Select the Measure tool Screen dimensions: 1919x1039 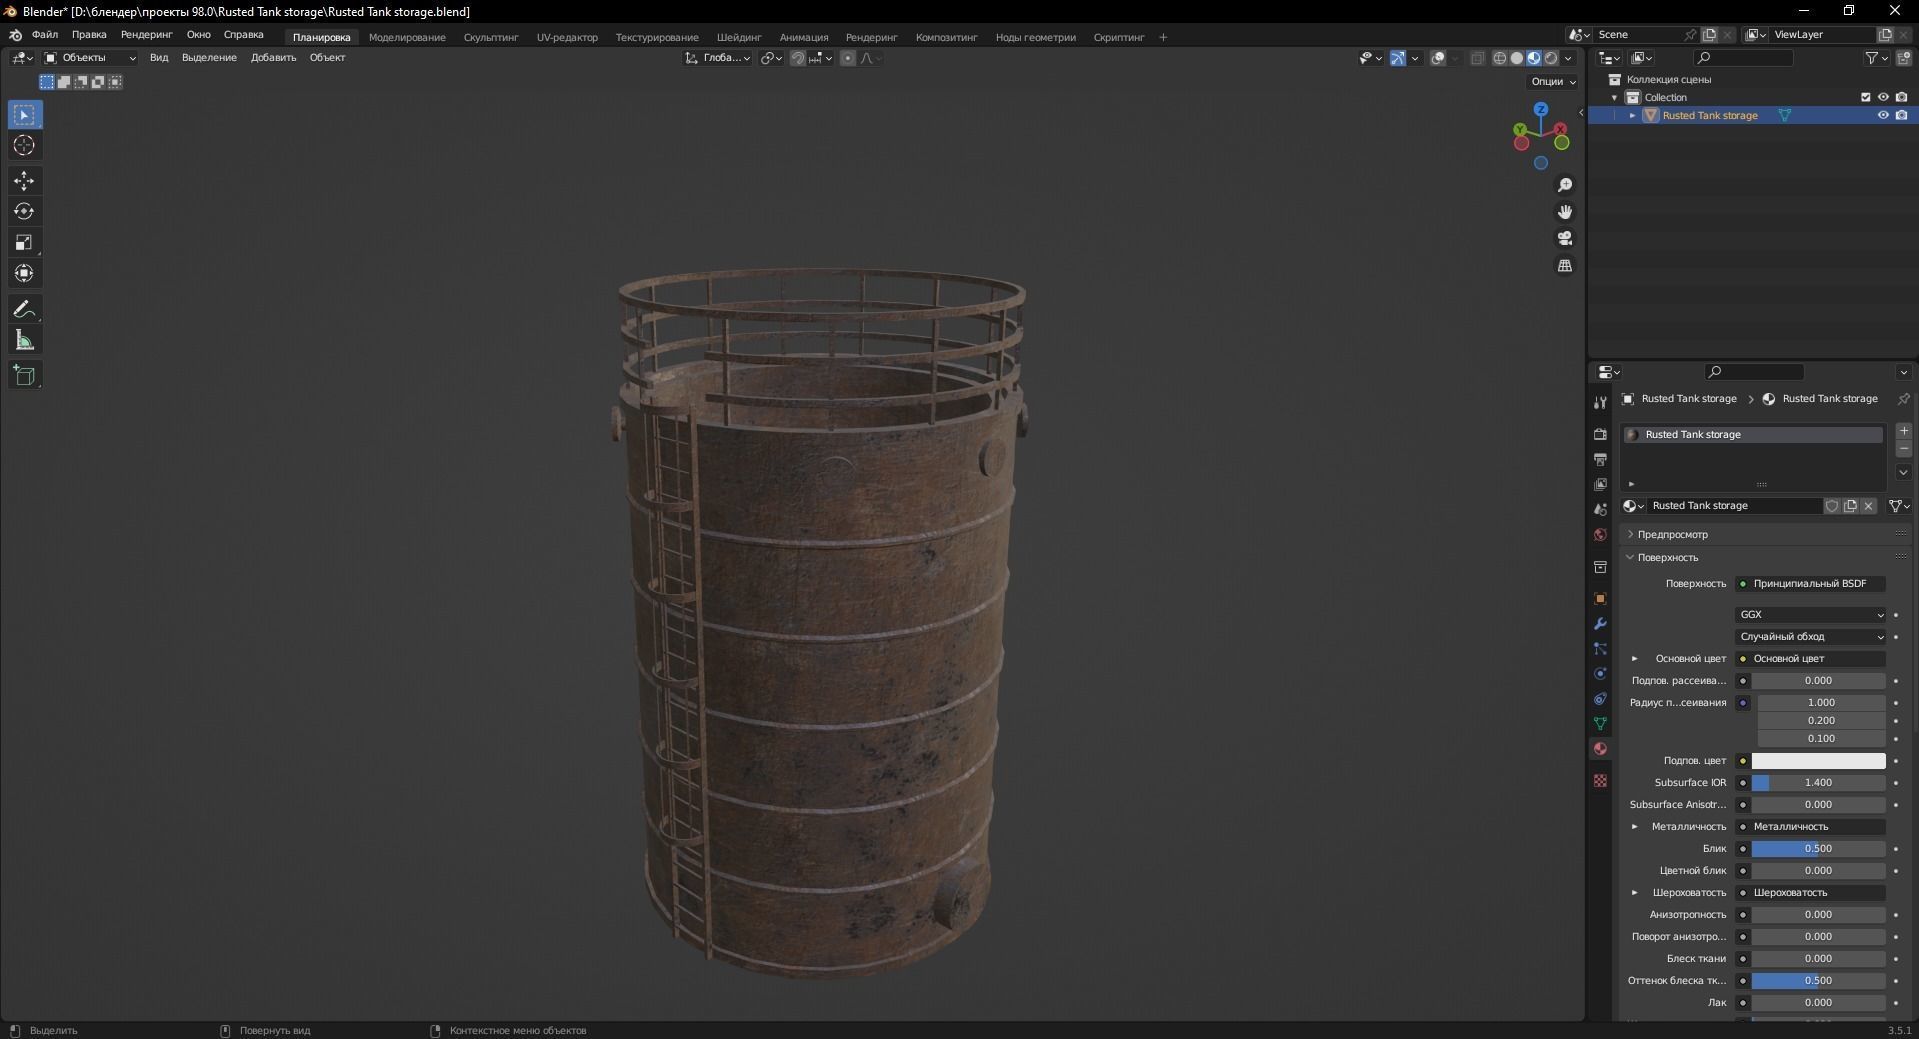(24, 339)
